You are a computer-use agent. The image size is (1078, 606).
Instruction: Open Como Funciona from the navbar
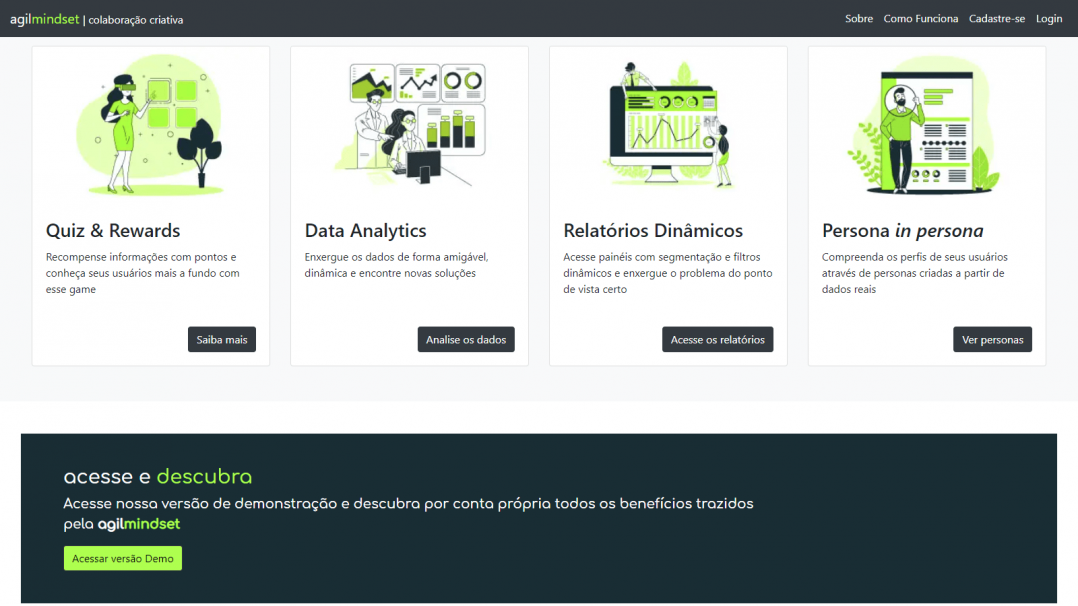pos(920,18)
